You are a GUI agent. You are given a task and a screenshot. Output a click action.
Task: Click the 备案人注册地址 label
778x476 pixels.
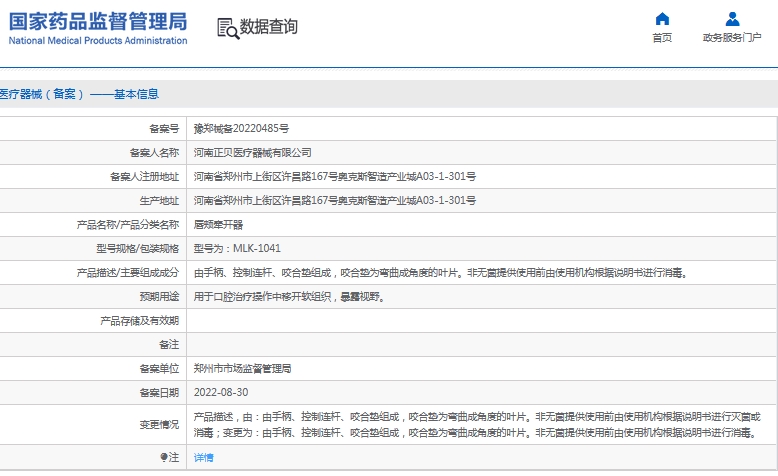point(144,177)
